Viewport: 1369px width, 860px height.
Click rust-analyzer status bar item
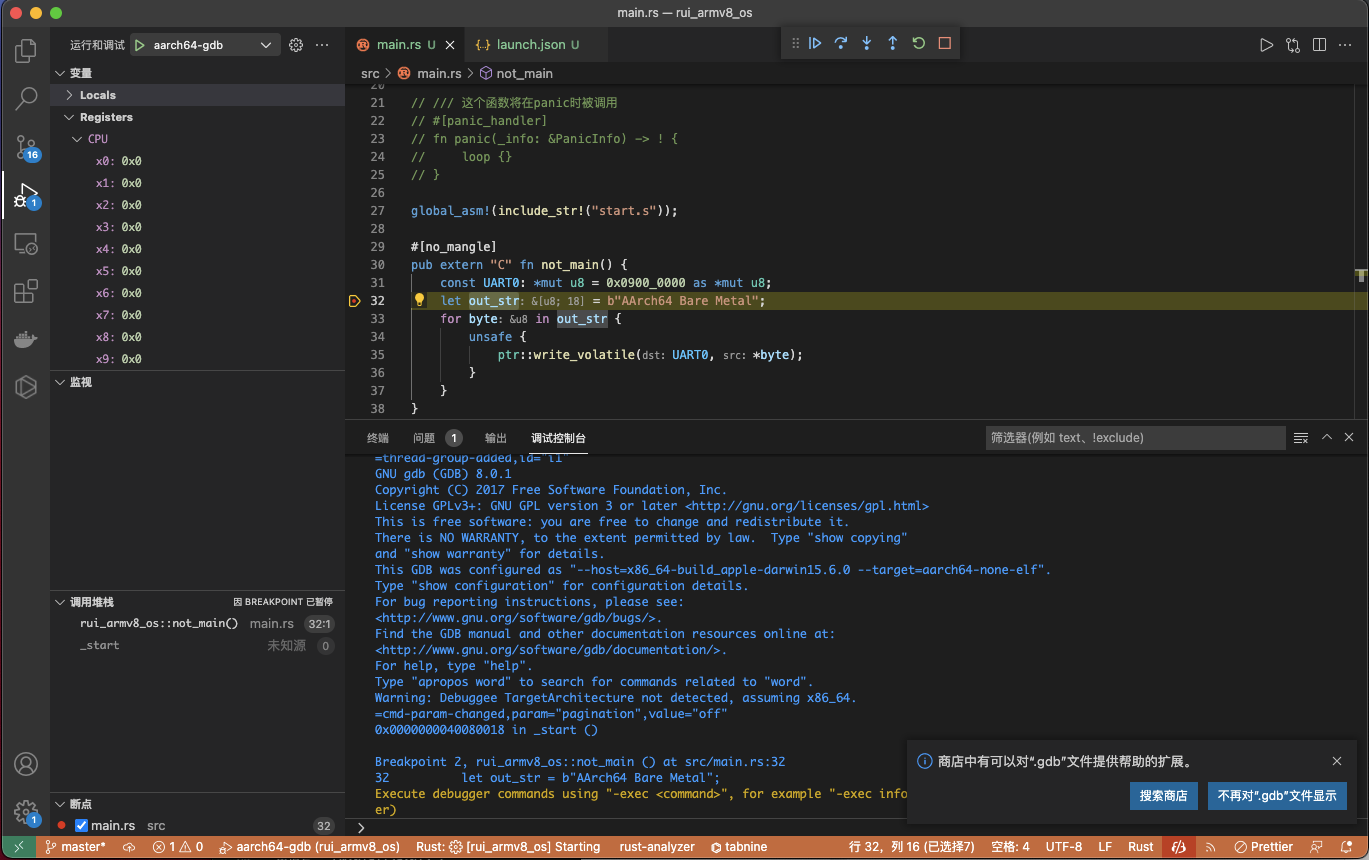(x=657, y=847)
